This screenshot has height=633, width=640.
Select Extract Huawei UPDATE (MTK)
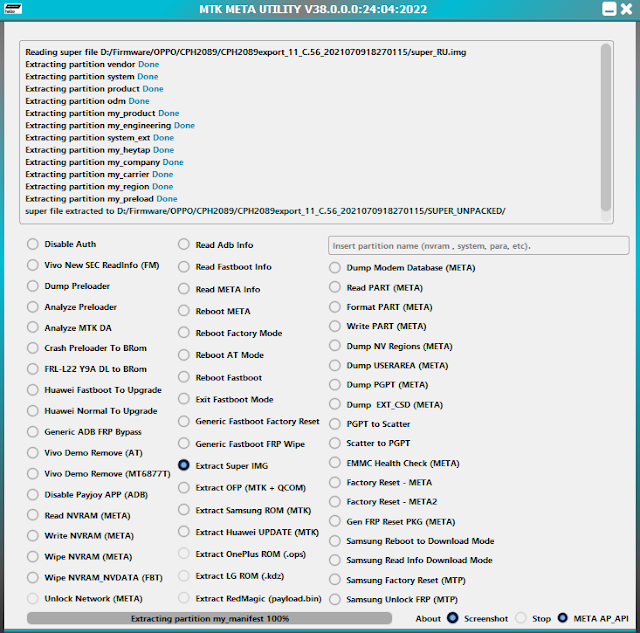pyautogui.click(x=184, y=532)
